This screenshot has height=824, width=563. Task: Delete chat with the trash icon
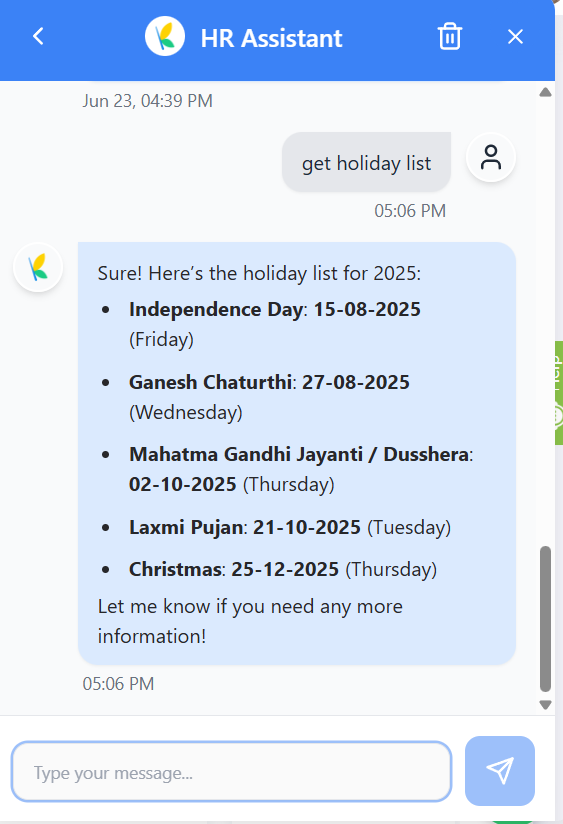tap(449, 37)
